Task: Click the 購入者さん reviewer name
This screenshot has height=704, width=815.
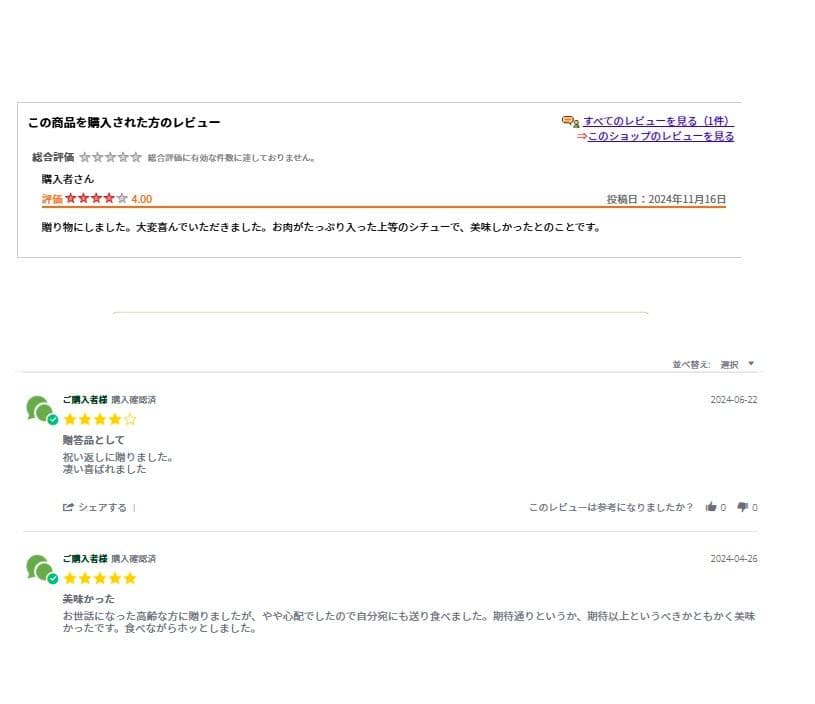Action: point(68,178)
